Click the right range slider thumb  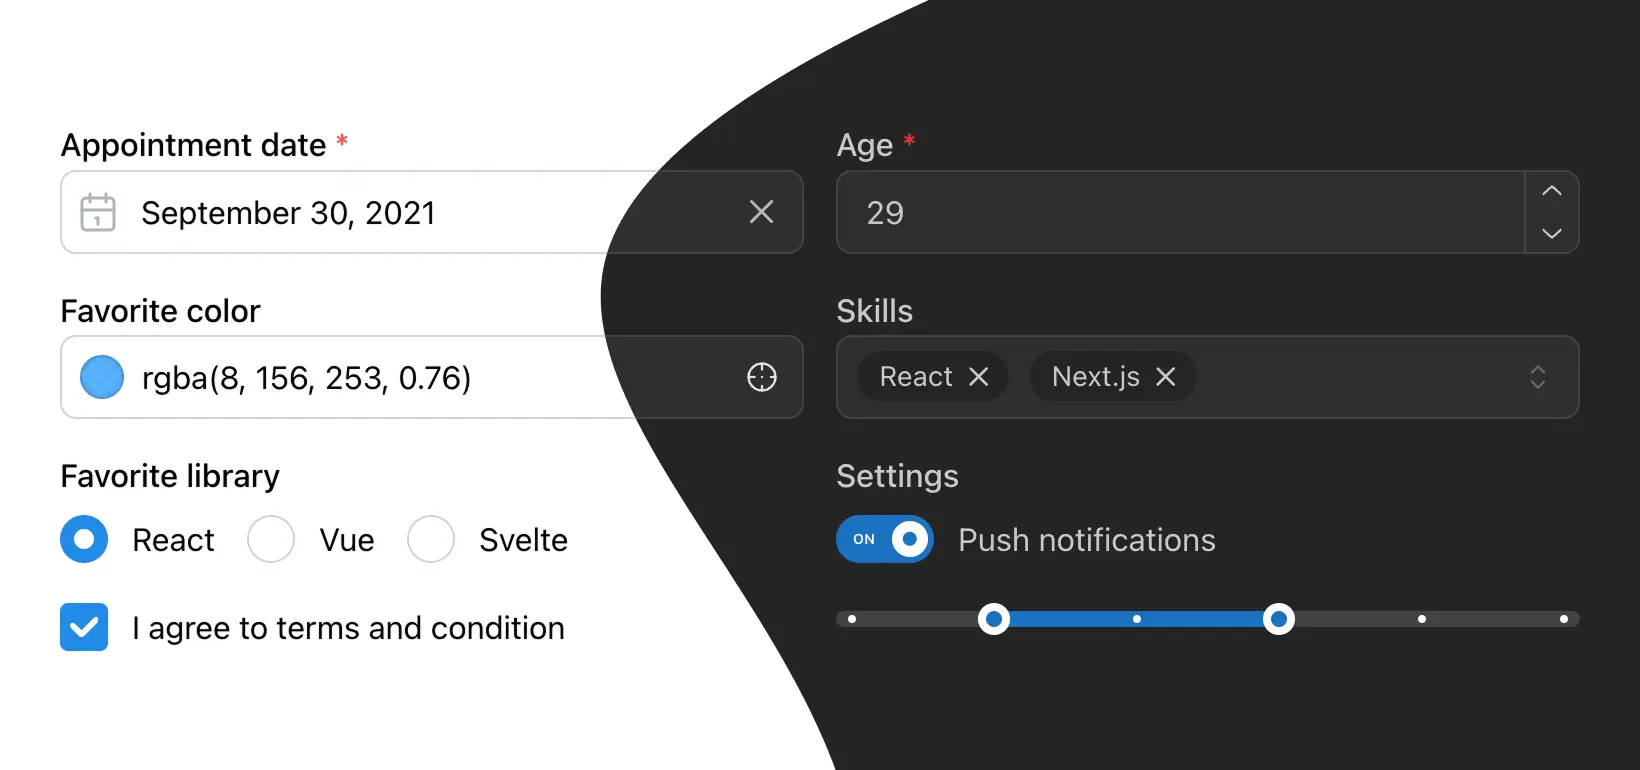(1278, 619)
